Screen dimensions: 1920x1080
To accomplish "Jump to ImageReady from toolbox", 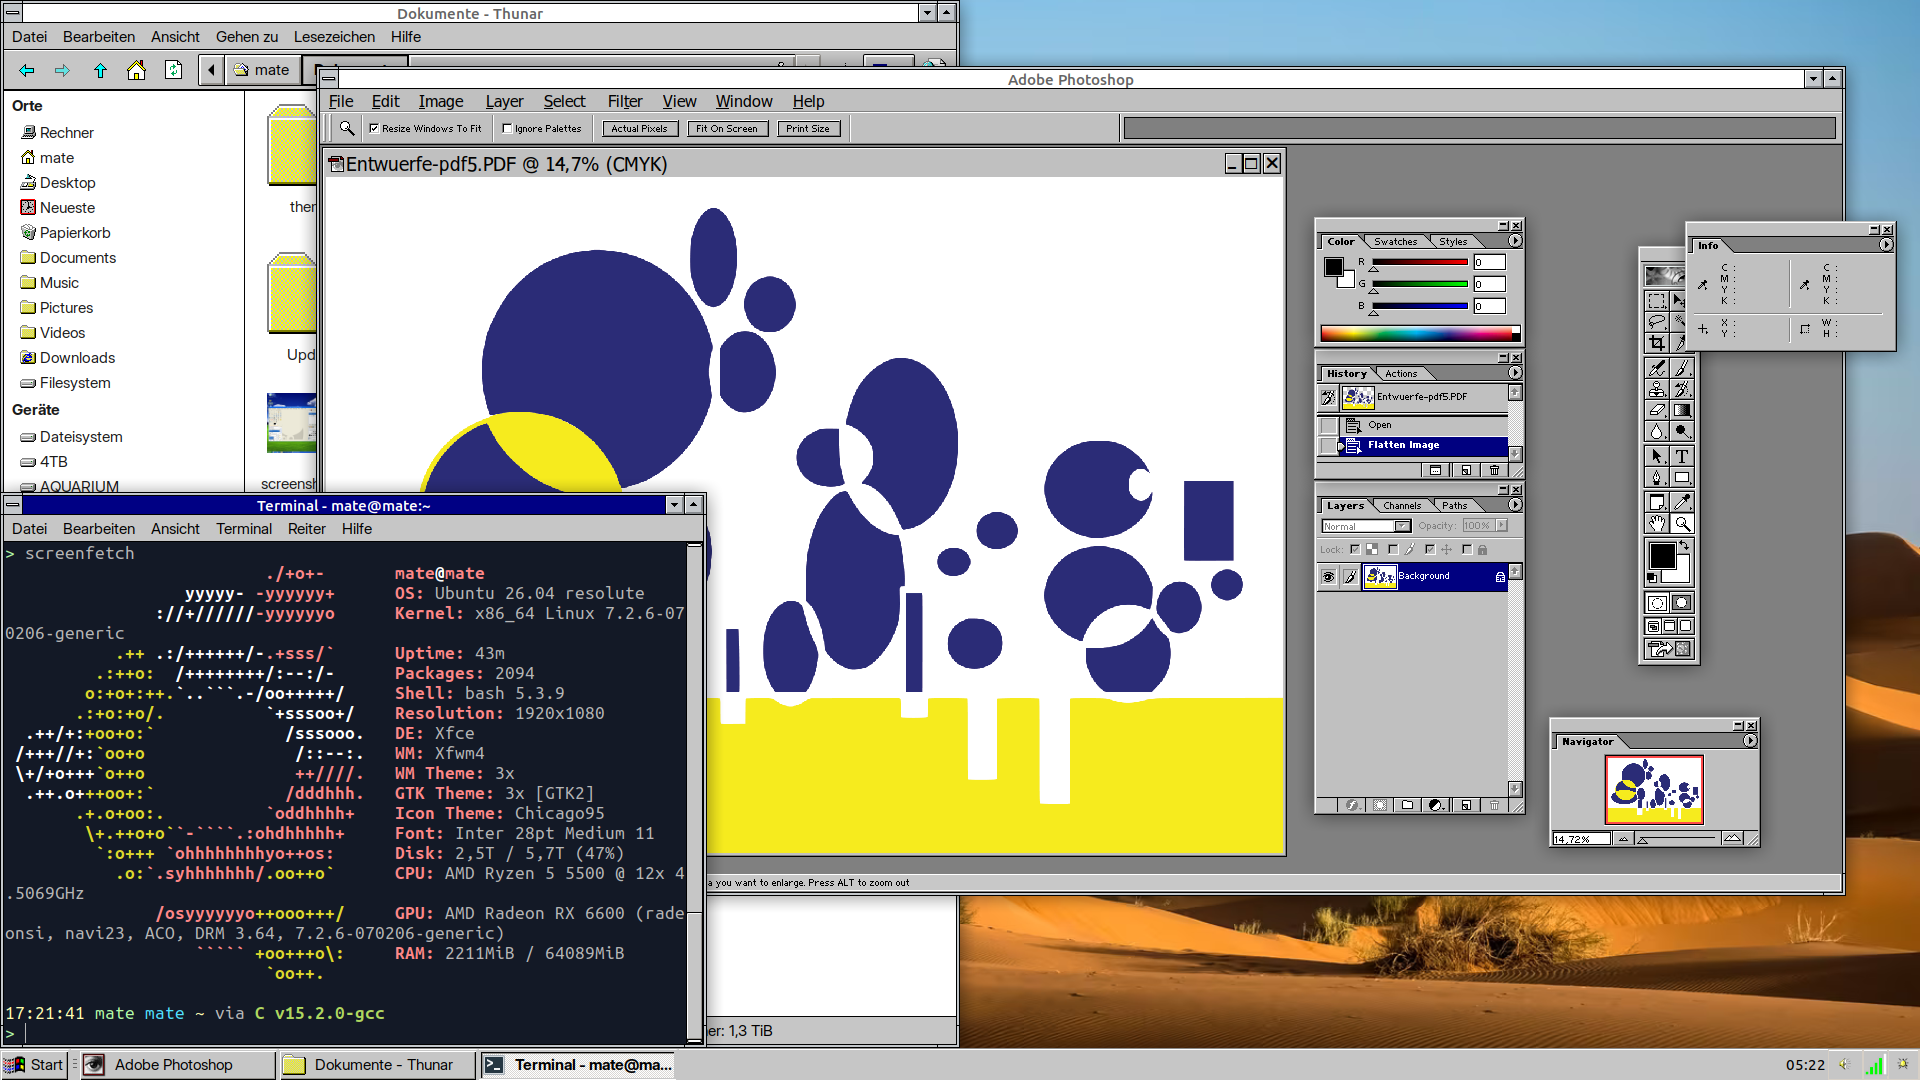I will (x=1669, y=649).
